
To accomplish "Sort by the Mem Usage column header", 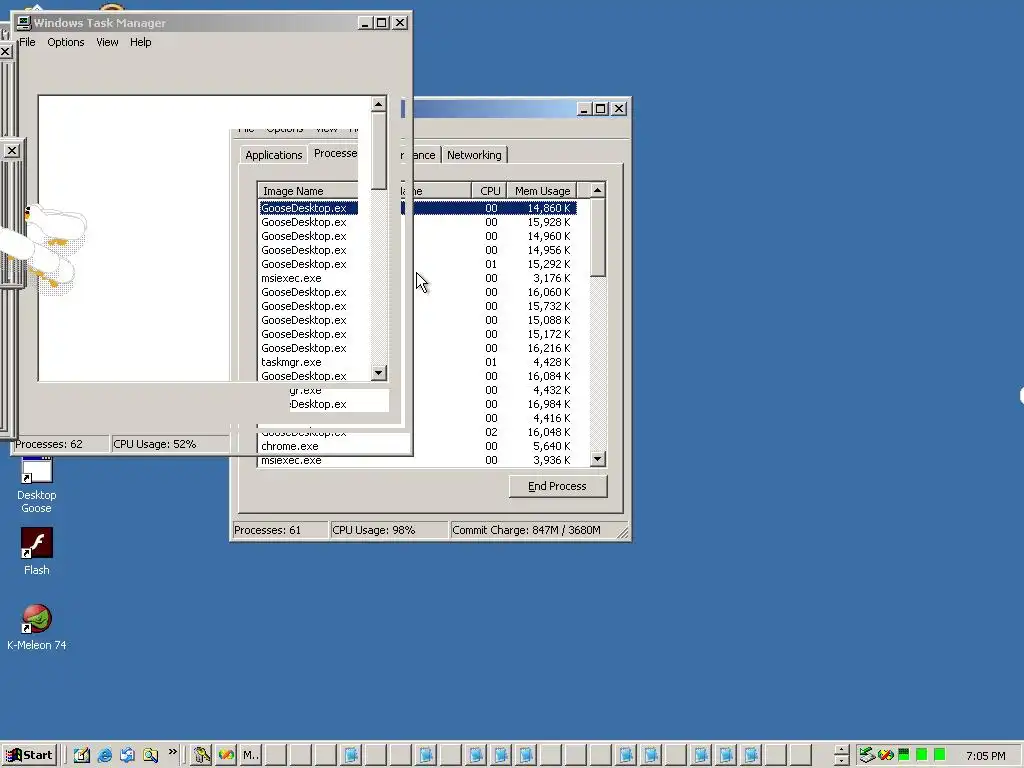I will point(541,191).
